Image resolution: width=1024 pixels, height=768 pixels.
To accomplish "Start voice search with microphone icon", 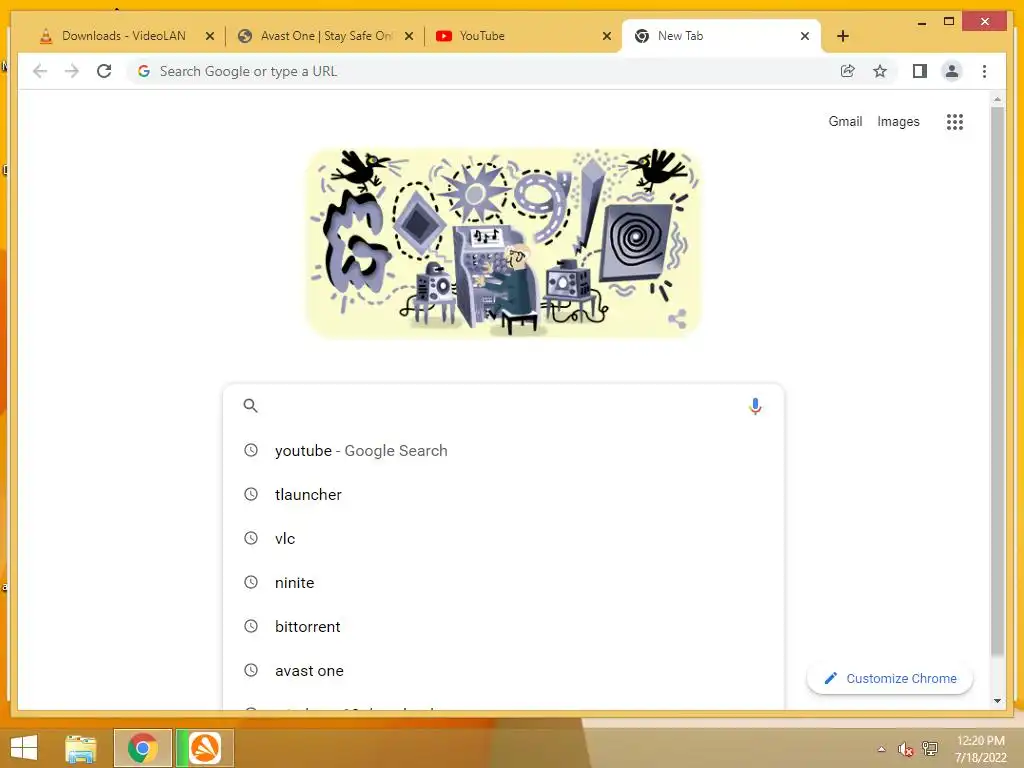I will pos(755,406).
